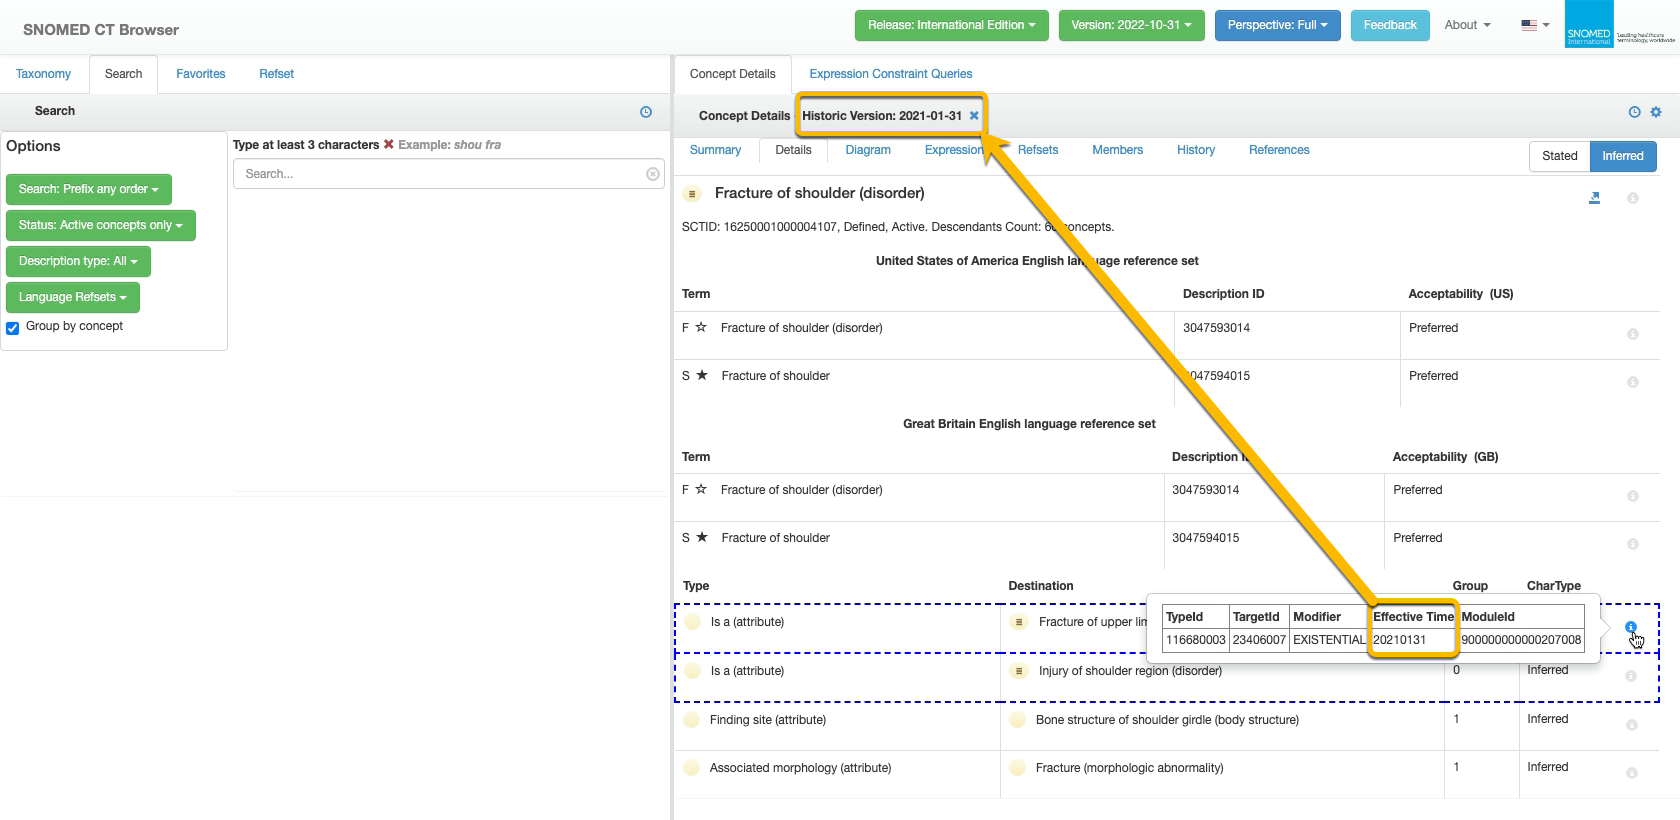Switch to the Refset tab
1680x820 pixels.
276,74
